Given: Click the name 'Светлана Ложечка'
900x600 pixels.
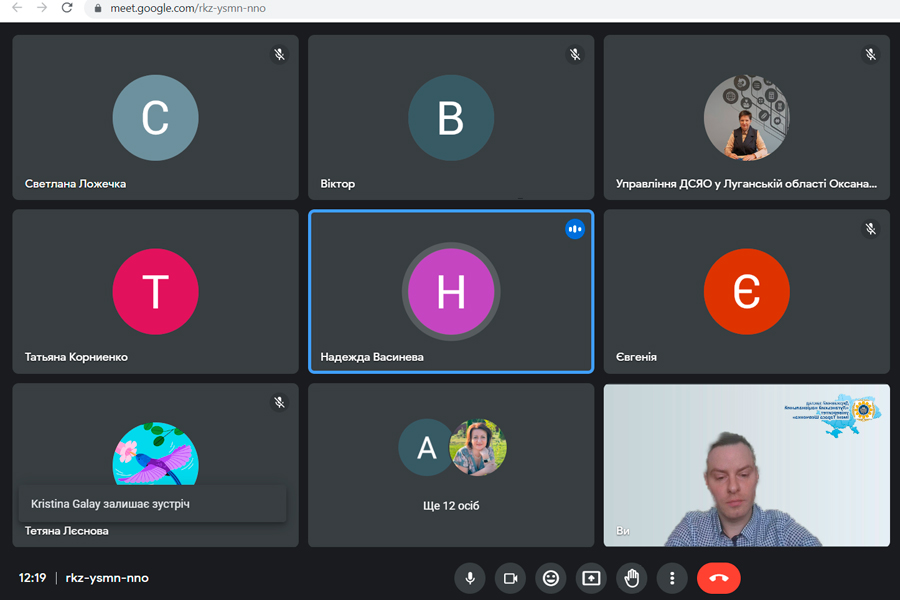Looking at the screenshot, I should pos(75,184).
